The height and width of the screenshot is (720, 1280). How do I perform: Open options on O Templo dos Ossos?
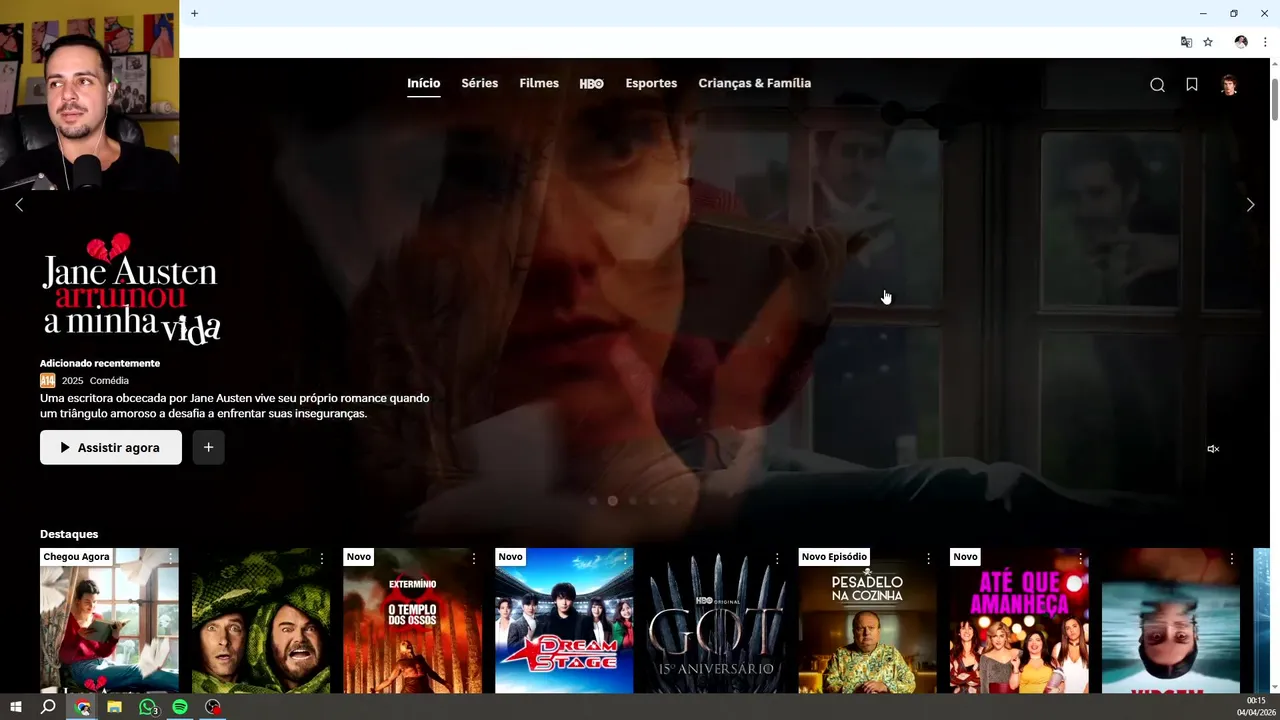pyautogui.click(x=474, y=558)
